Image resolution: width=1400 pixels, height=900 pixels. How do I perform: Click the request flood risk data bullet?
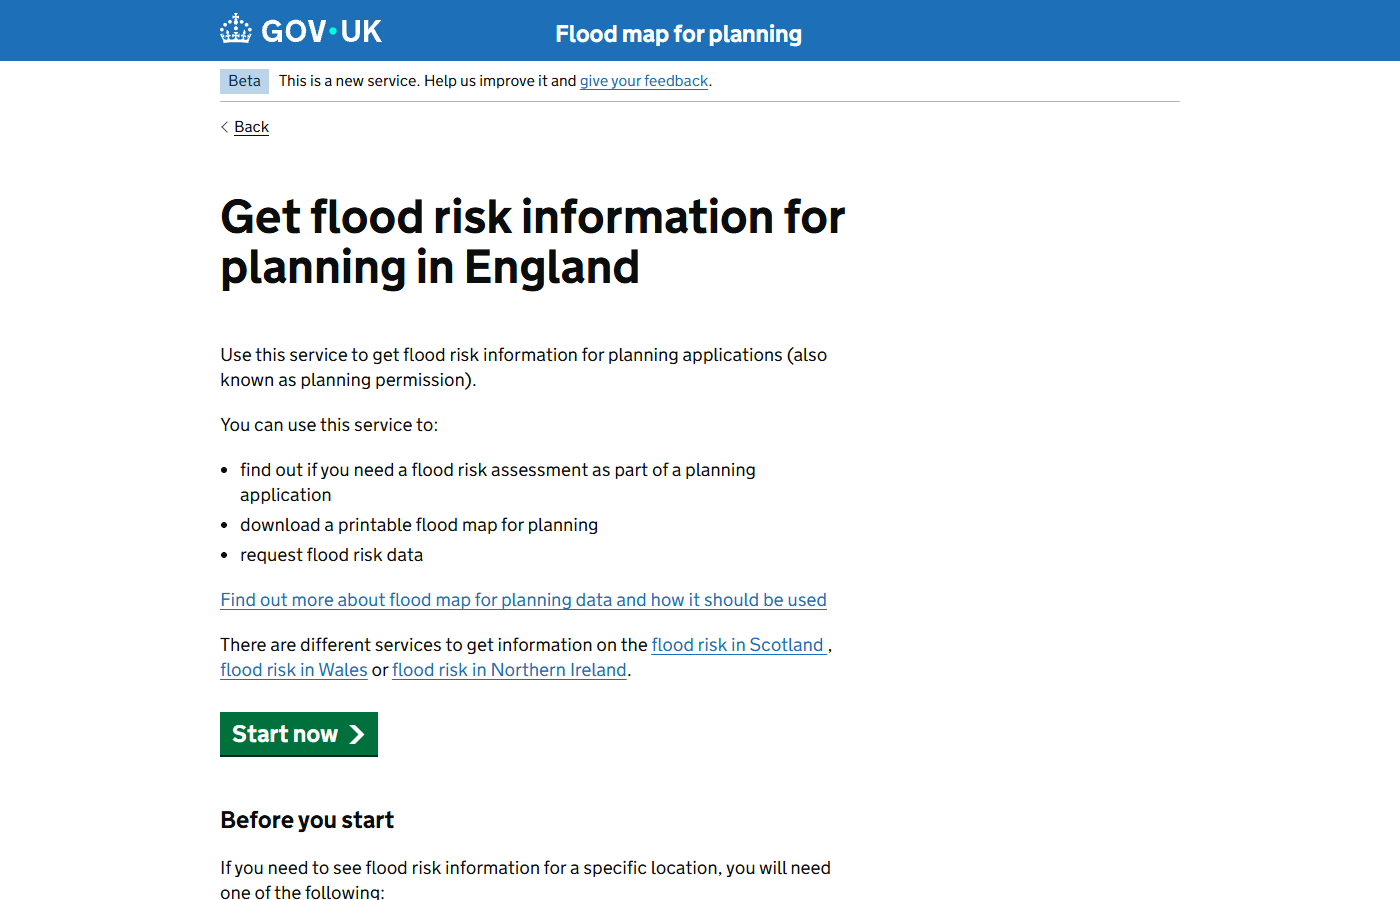(x=331, y=555)
